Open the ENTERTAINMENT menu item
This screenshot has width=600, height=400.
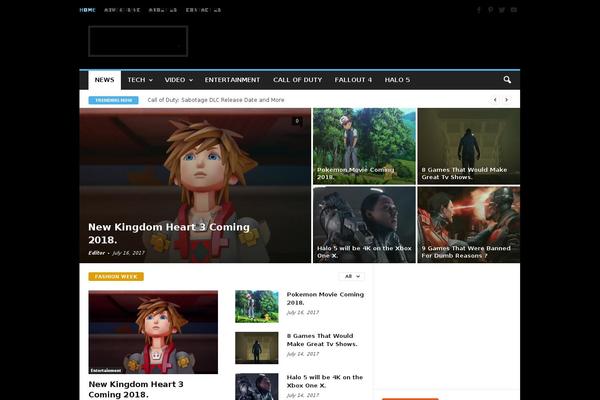[x=232, y=80]
